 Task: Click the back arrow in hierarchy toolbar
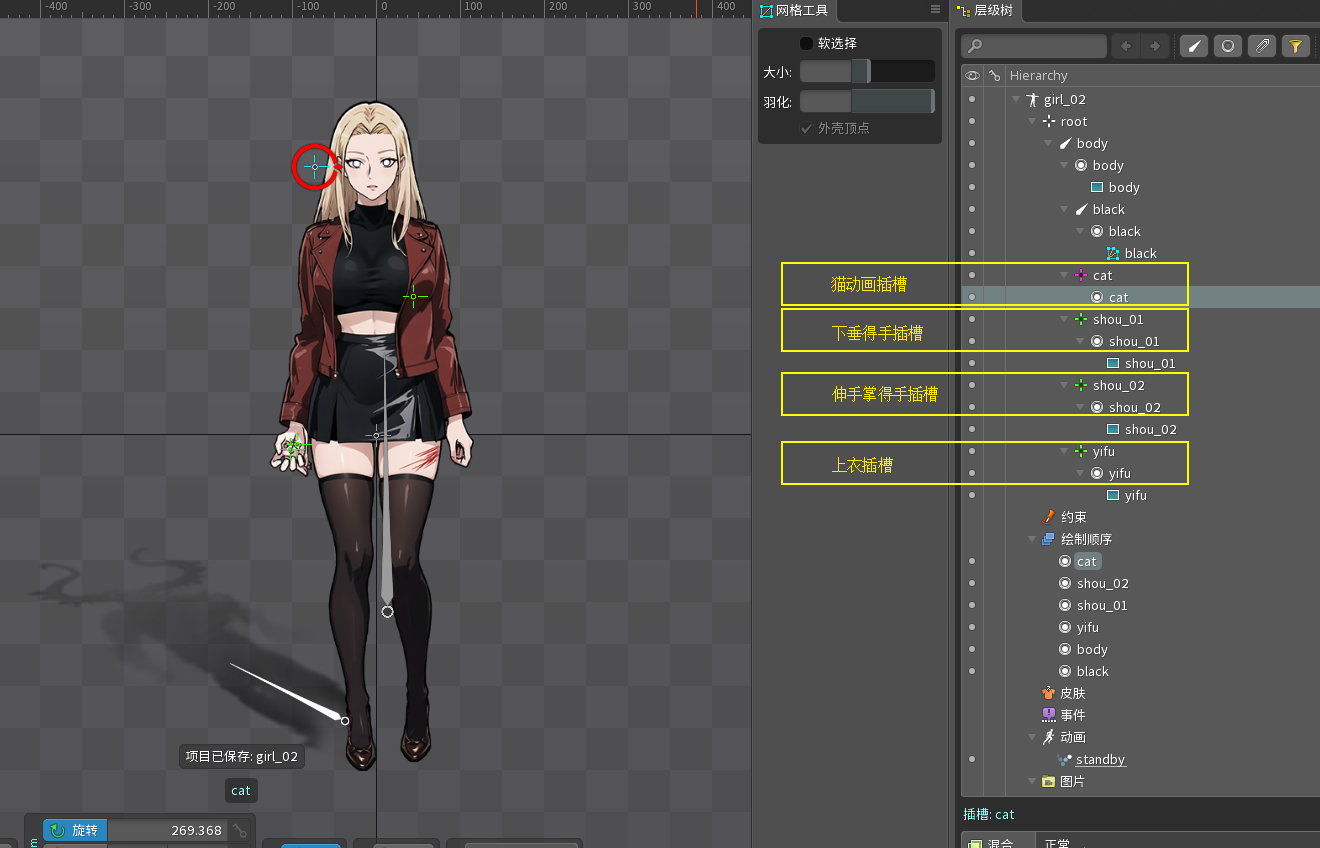click(x=1126, y=46)
